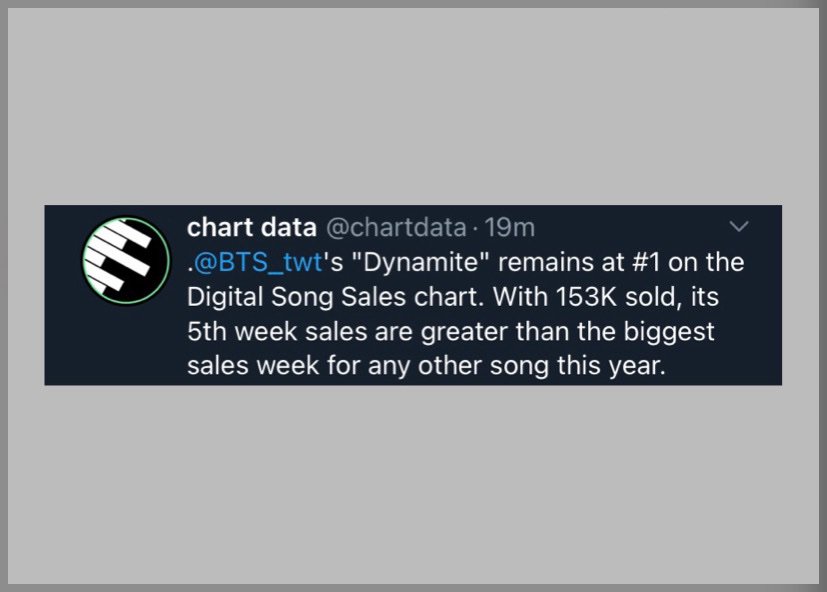Click gray background below the tweet
Image resolution: width=827 pixels, height=592 pixels.
coord(414,483)
